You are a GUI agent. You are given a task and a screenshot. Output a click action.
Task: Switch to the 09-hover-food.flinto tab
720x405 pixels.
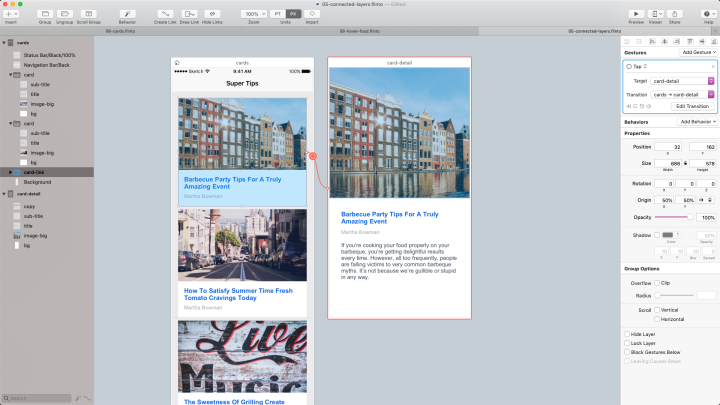click(360, 31)
